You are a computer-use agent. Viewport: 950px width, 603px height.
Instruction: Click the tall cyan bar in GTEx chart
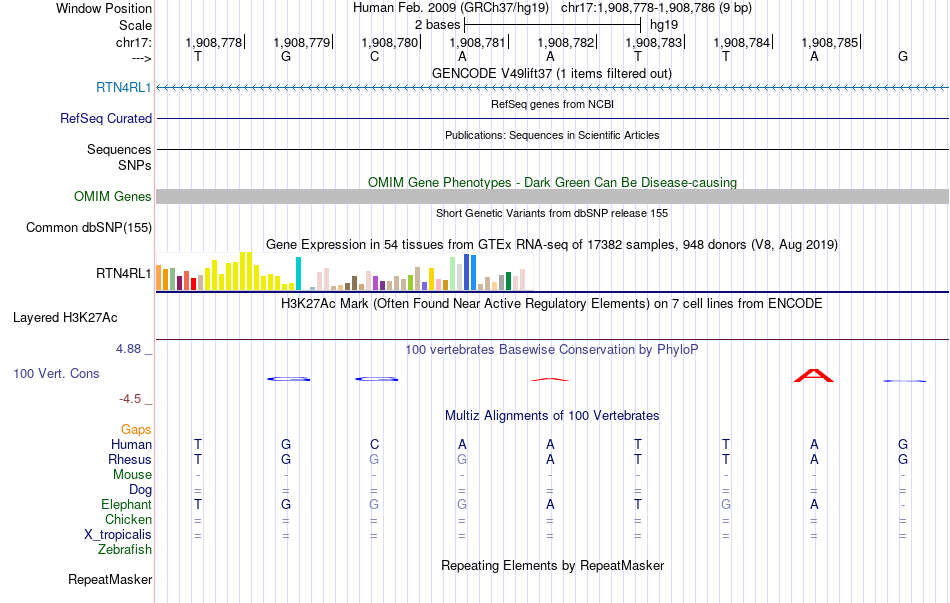click(298, 274)
